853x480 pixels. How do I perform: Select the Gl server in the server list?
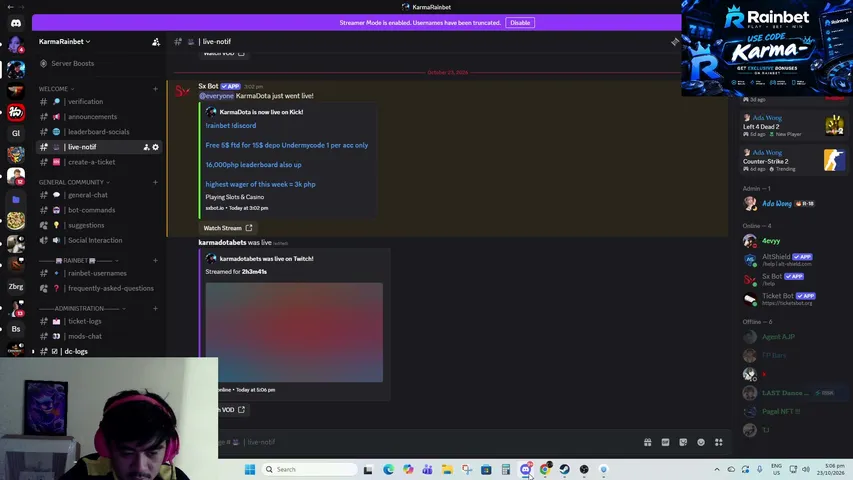pos(16,133)
